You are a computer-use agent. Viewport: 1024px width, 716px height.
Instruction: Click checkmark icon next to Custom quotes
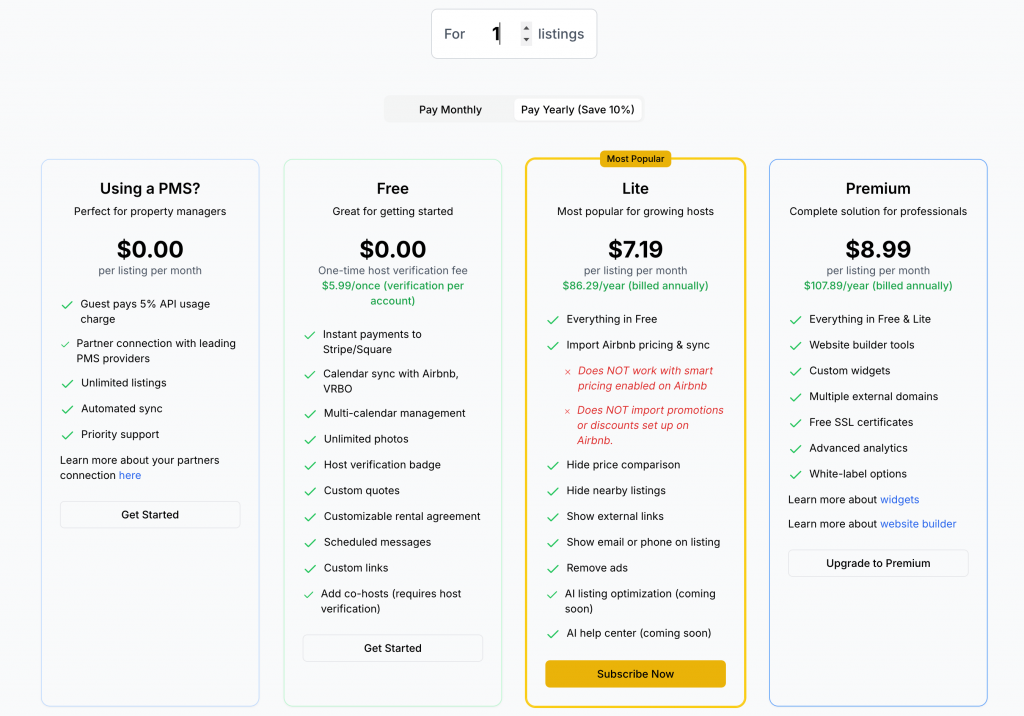tap(310, 491)
